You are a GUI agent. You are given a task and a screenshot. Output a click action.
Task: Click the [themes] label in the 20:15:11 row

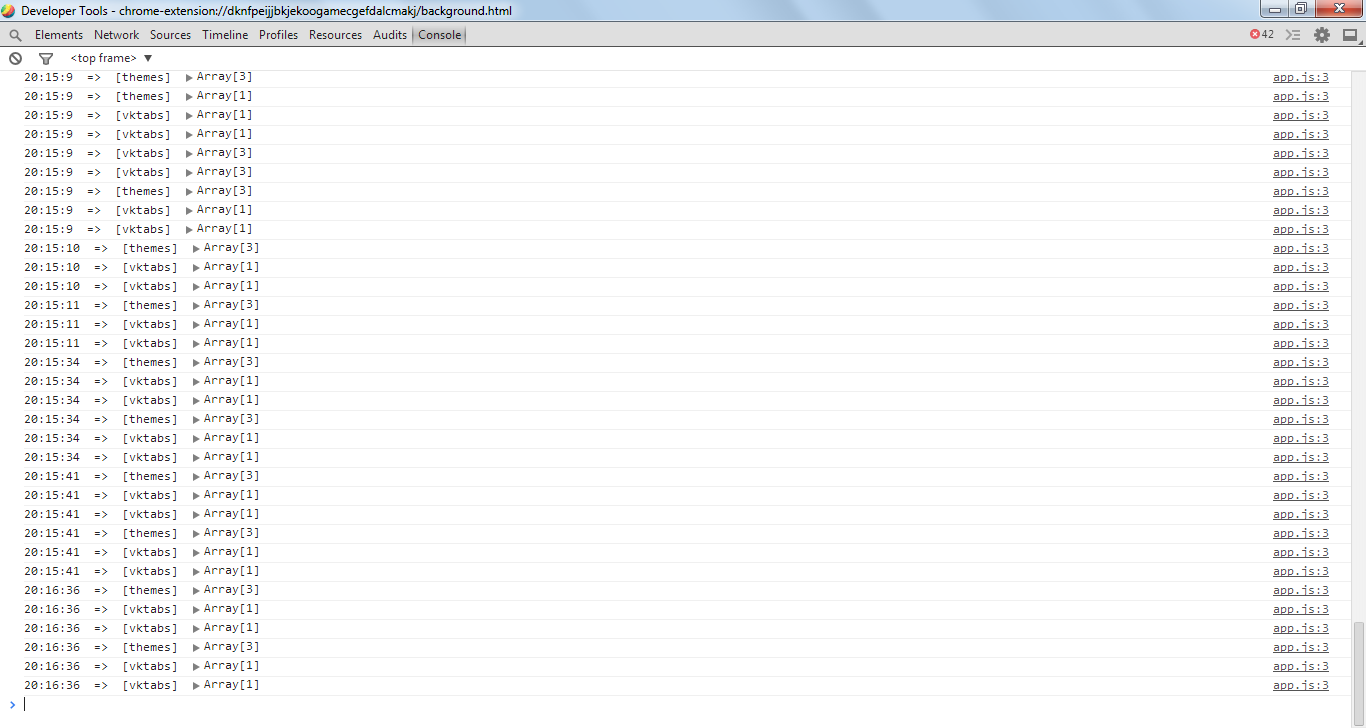pos(150,305)
